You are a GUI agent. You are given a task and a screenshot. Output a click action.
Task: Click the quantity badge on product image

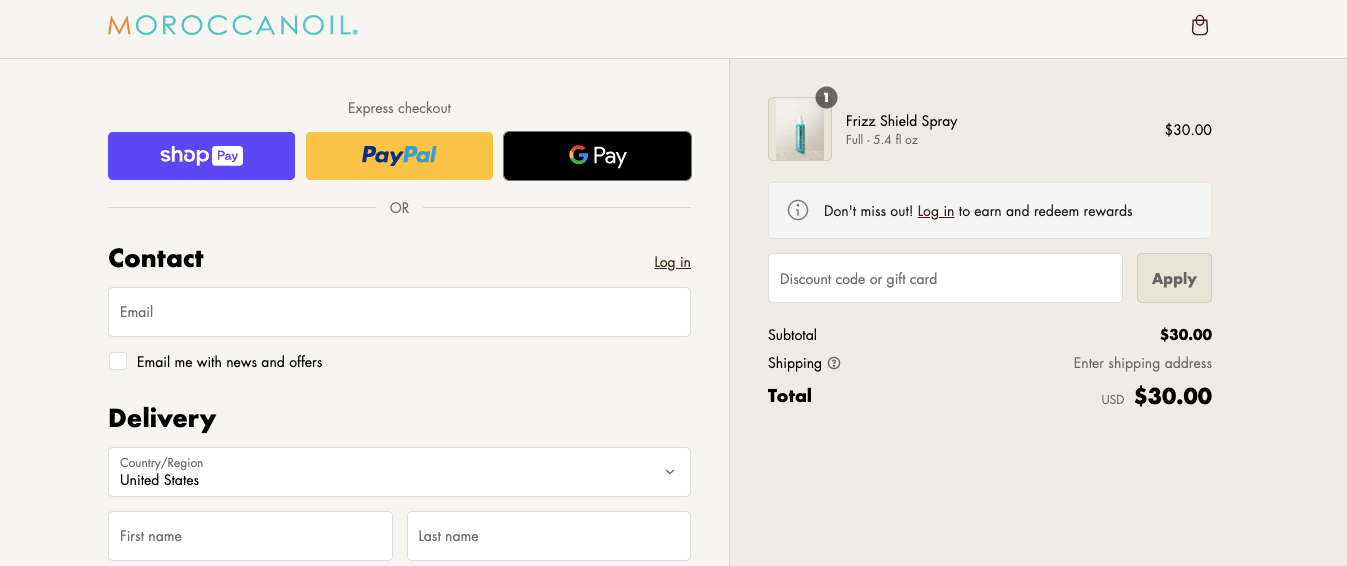coord(826,97)
